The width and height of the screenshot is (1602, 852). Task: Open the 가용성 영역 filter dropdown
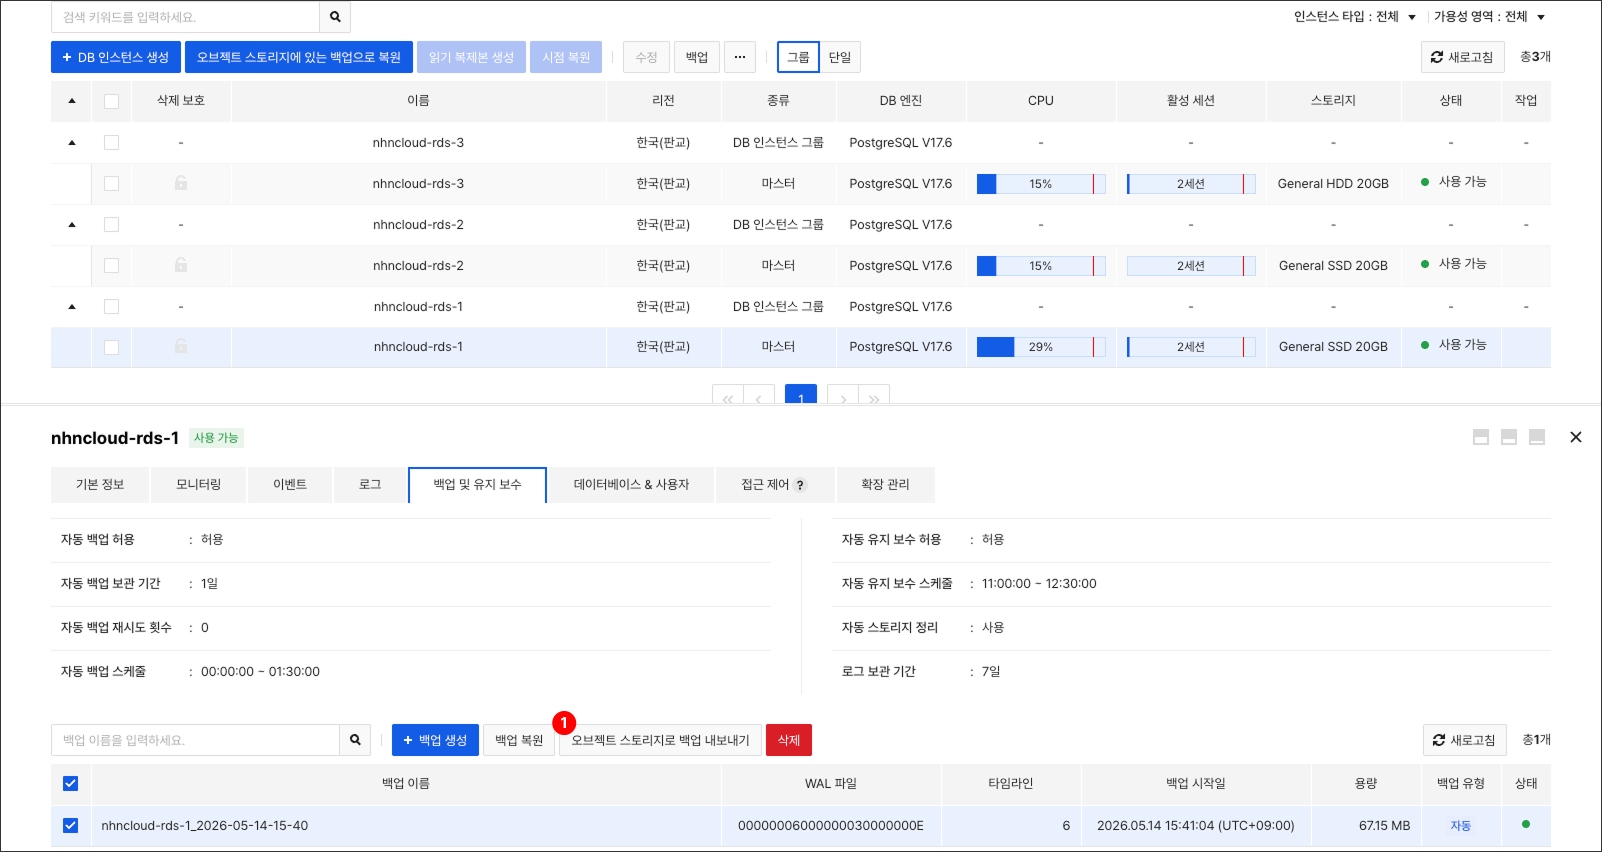point(1489,17)
